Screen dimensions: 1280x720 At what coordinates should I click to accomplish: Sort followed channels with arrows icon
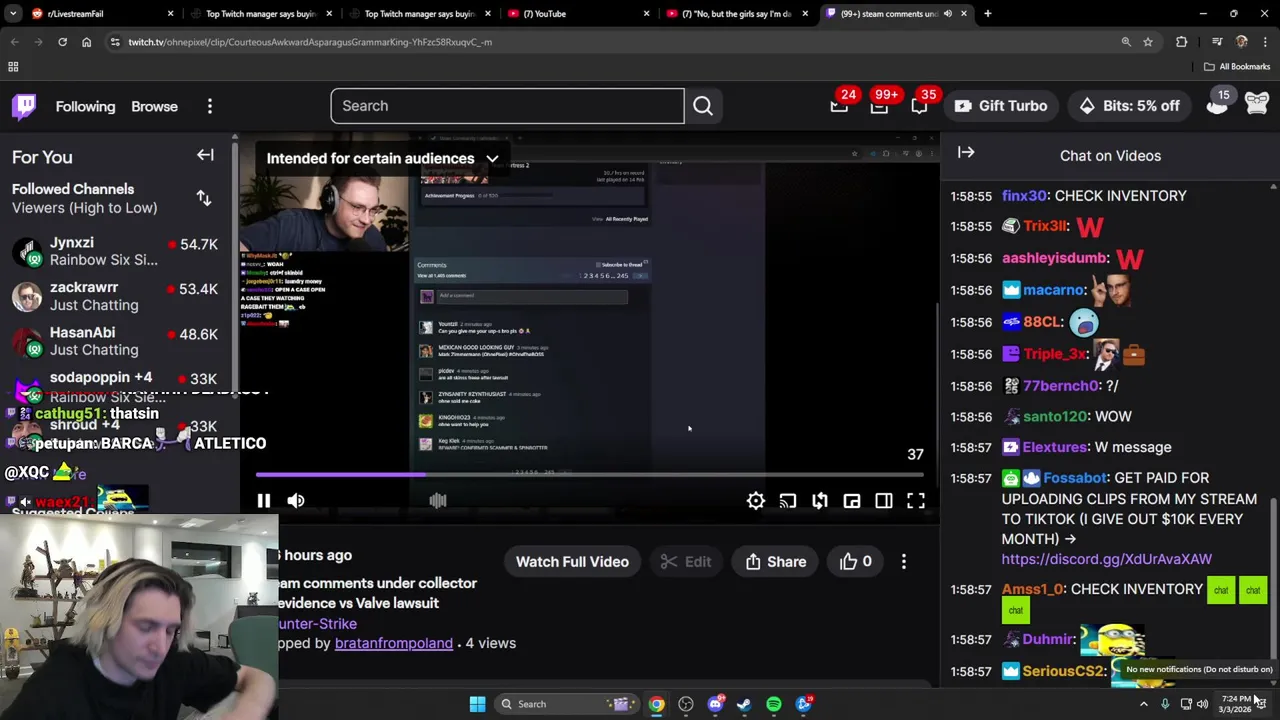[204, 198]
